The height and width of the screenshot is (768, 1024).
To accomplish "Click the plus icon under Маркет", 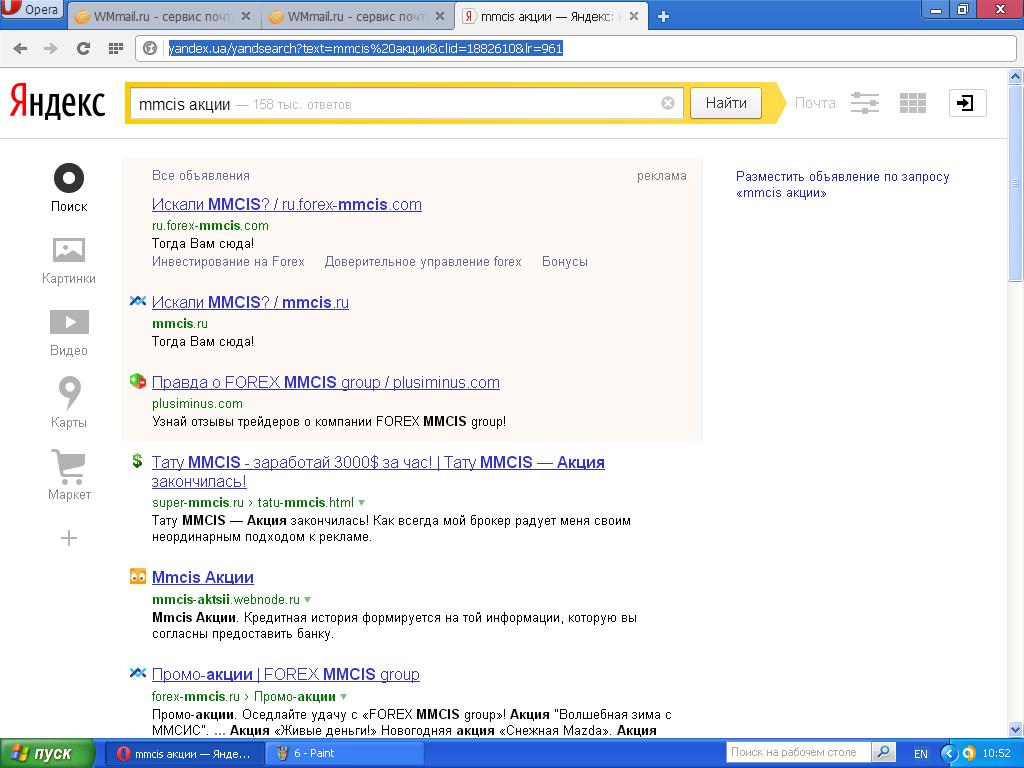I will click(69, 538).
